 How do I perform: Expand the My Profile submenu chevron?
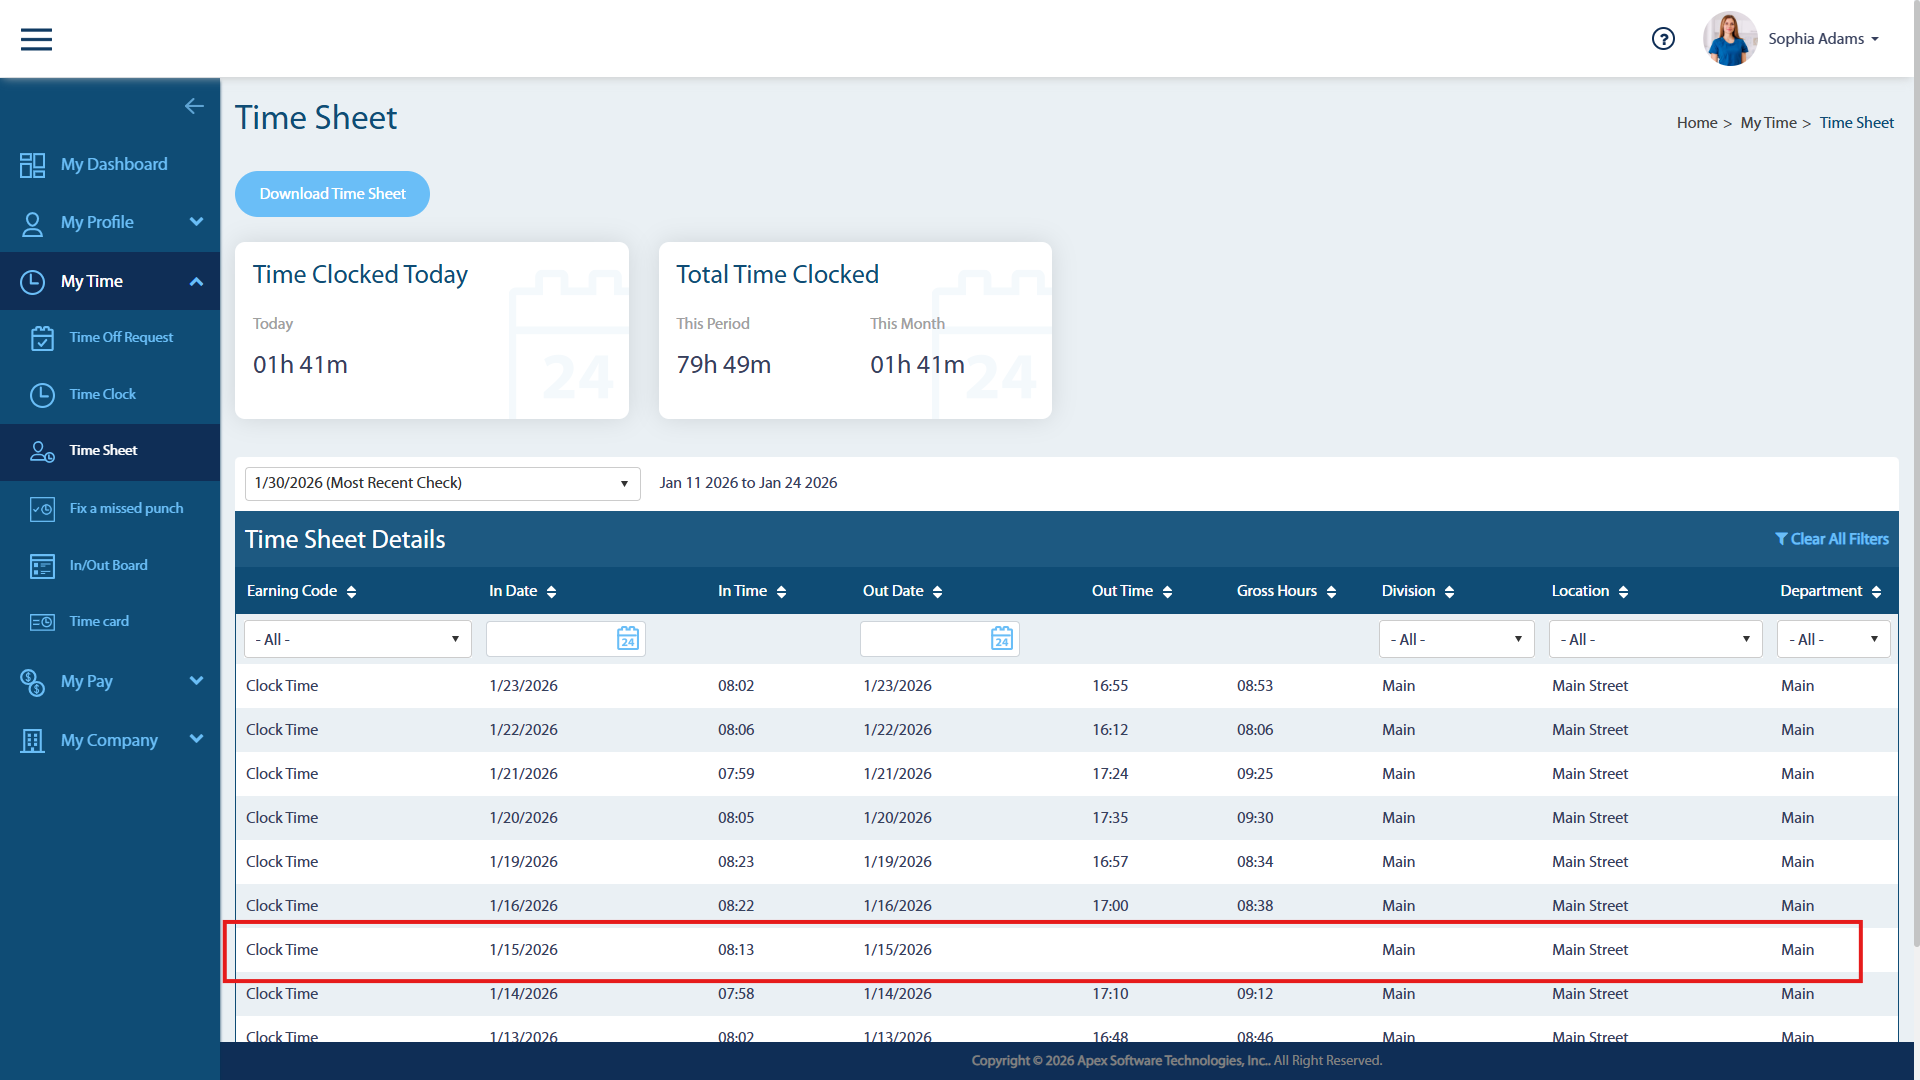pos(196,222)
